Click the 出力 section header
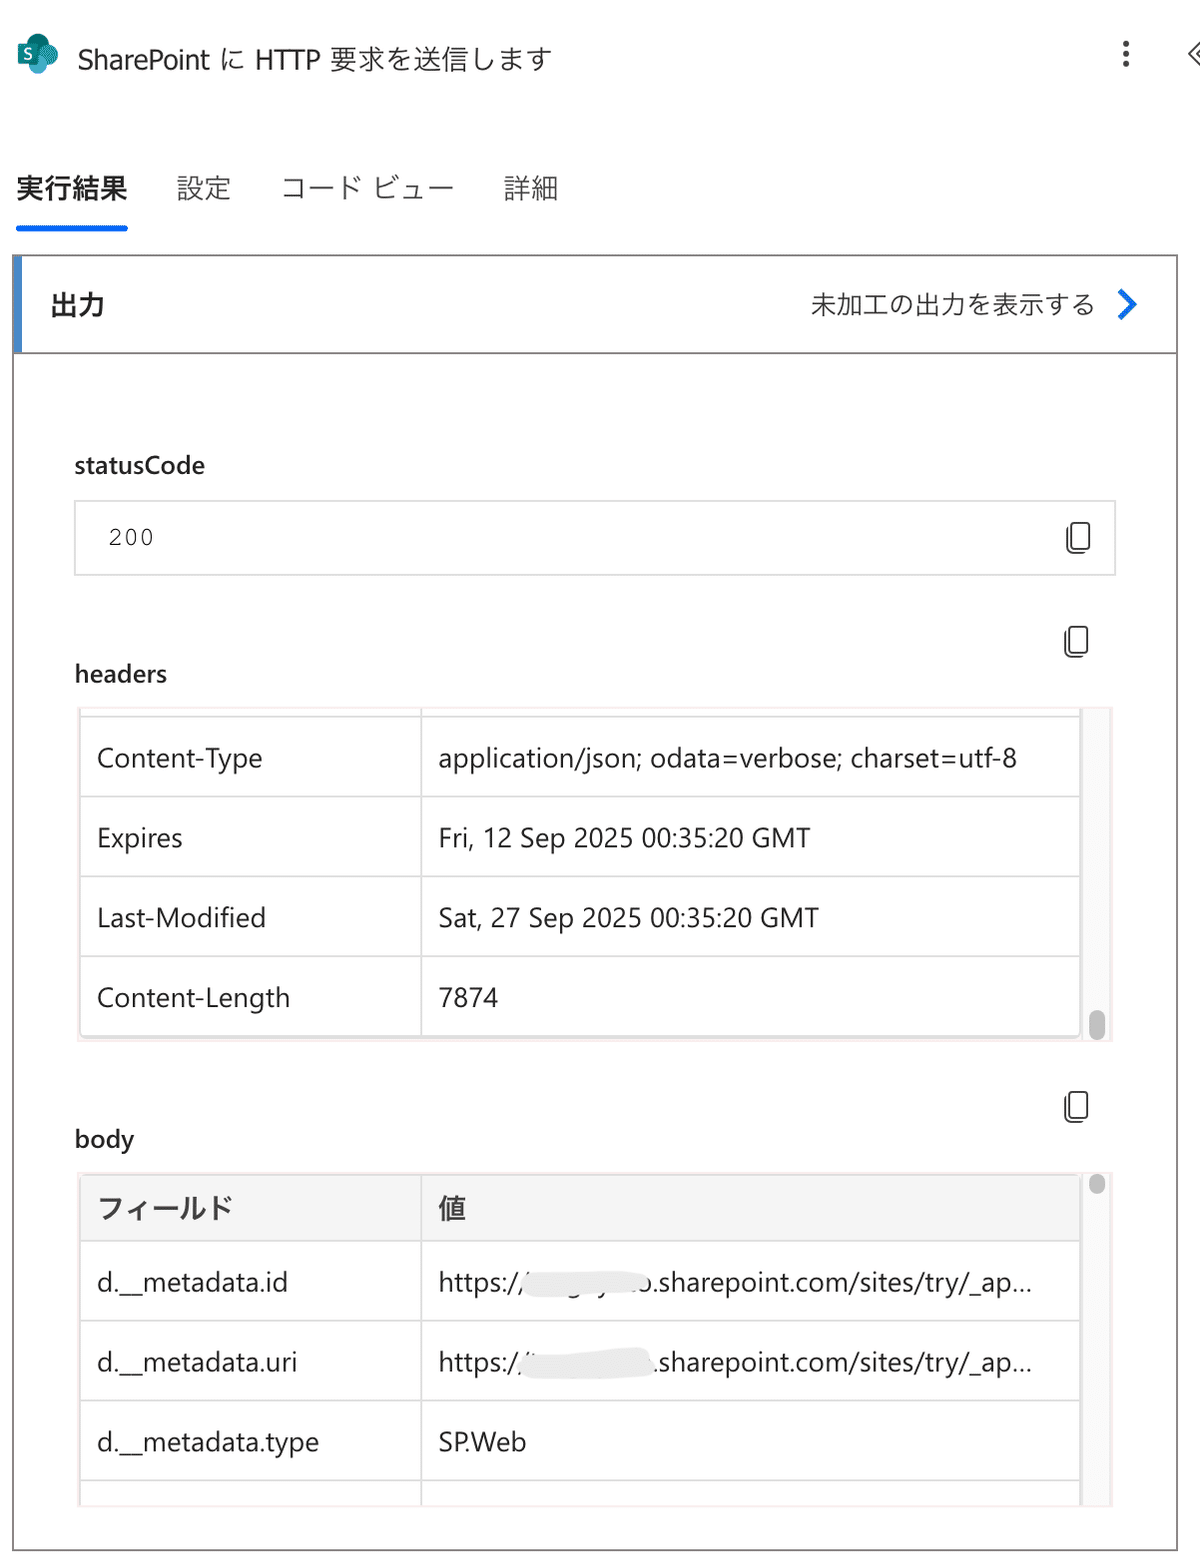1200x1565 pixels. point(78,305)
